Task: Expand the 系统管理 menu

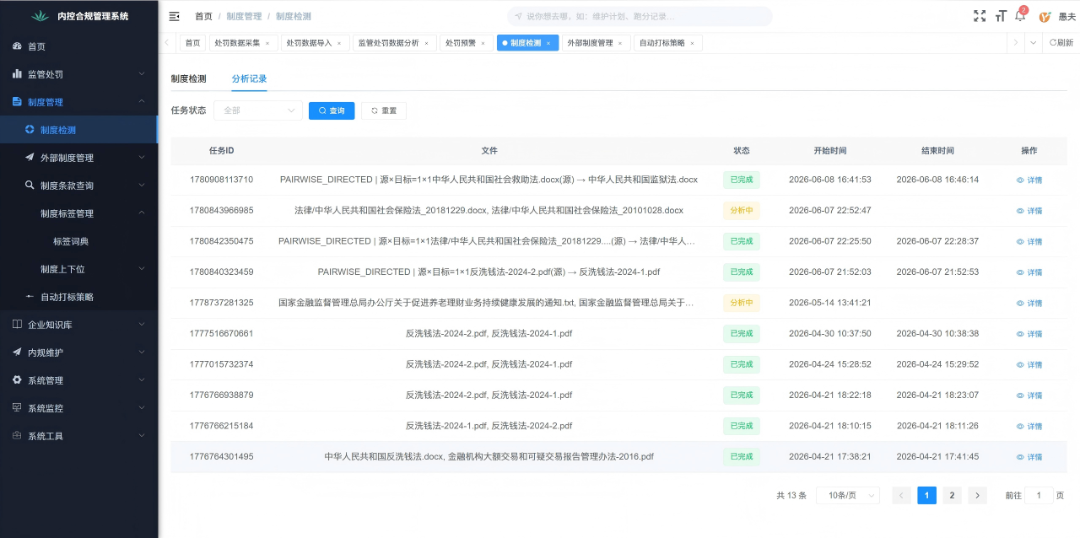Action: (x=79, y=380)
